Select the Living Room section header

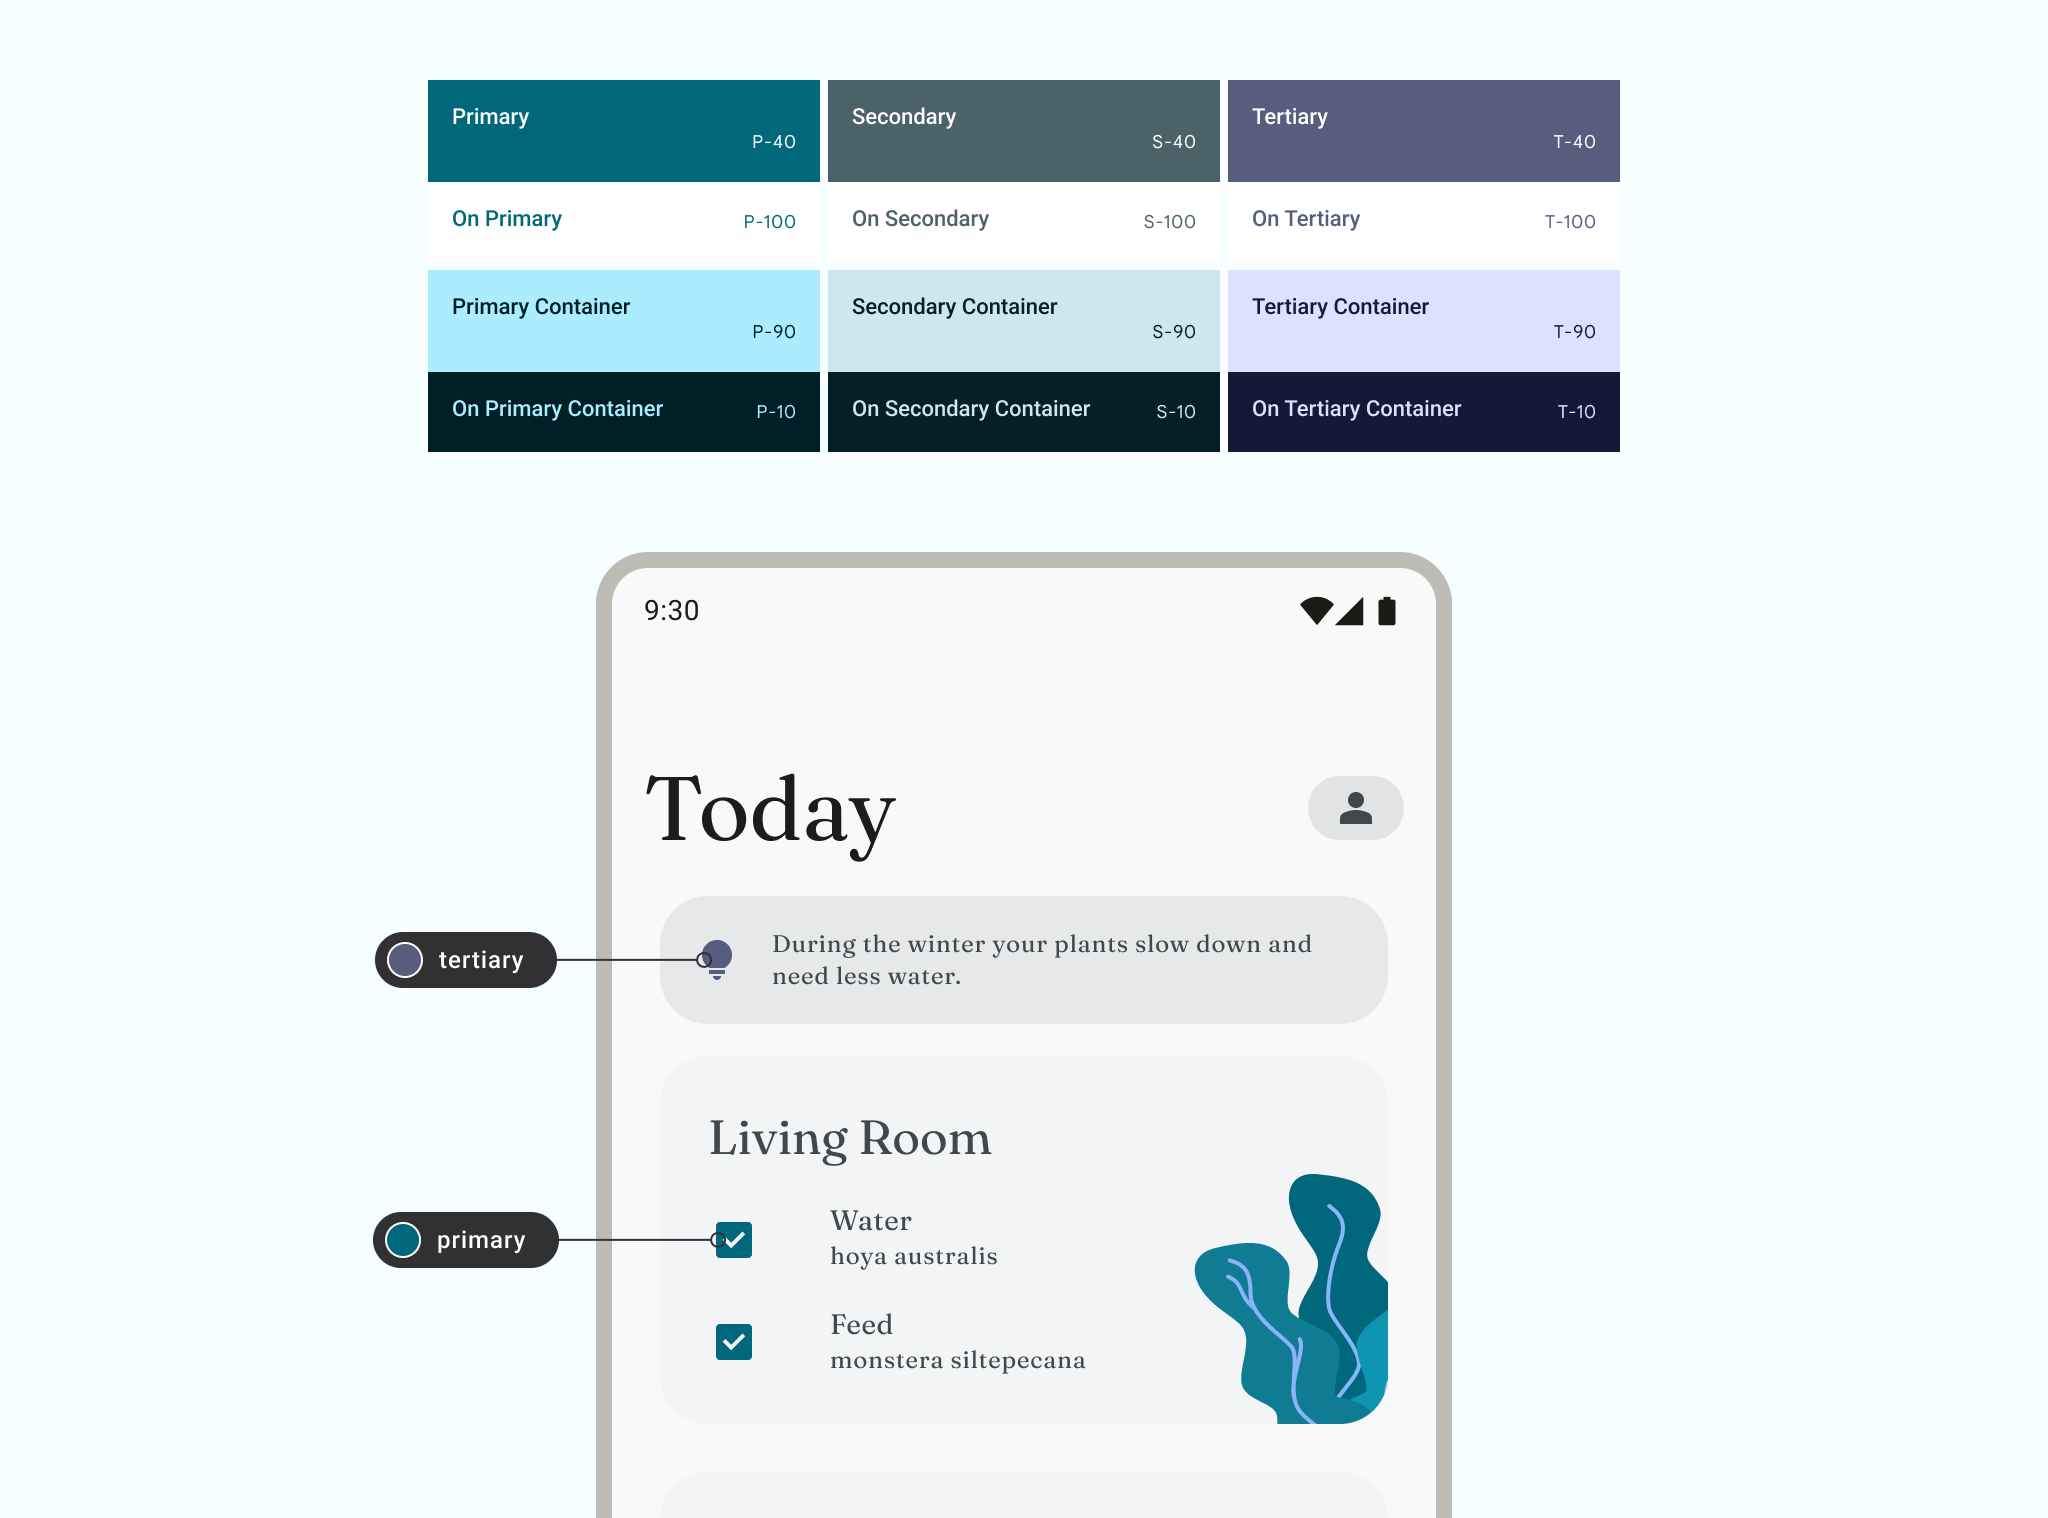pyautogui.click(x=849, y=1138)
